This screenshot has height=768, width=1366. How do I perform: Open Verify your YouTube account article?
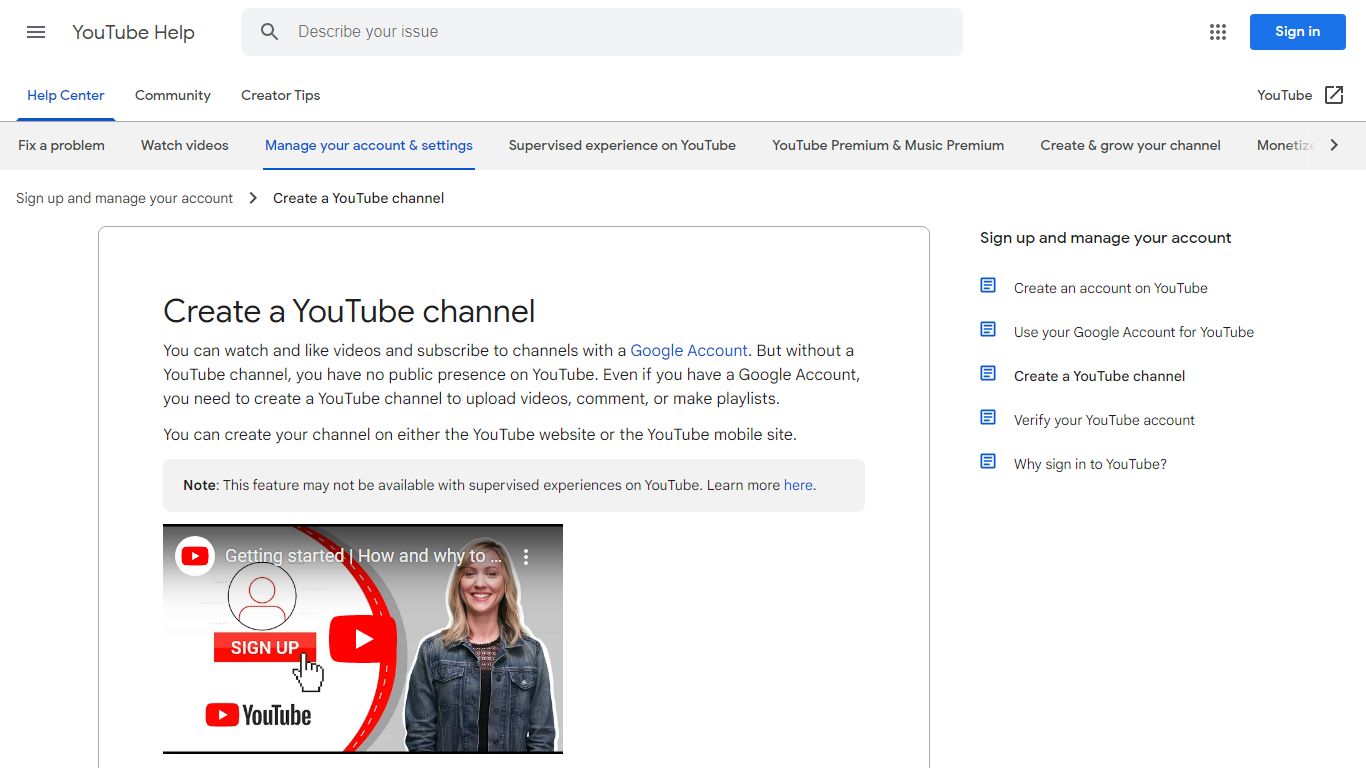point(1104,420)
